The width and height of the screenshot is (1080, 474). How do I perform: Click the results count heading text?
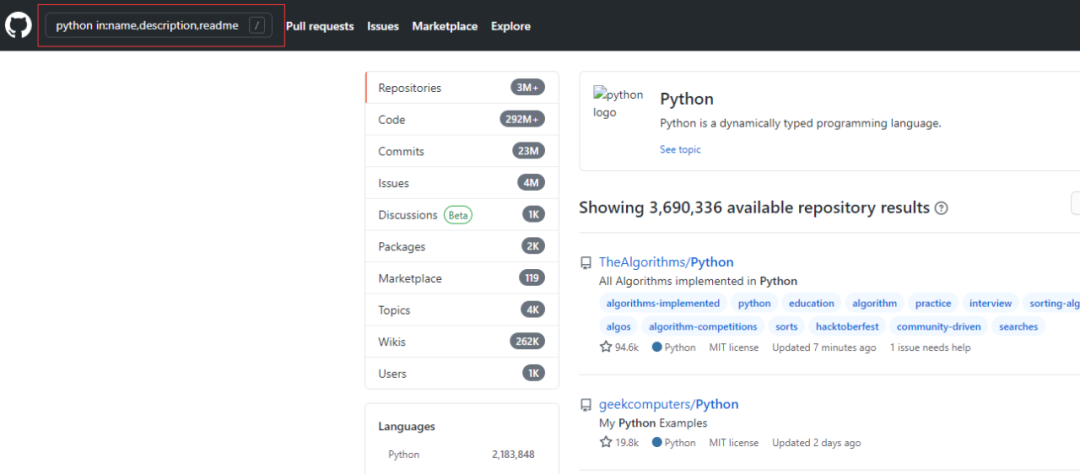754,207
